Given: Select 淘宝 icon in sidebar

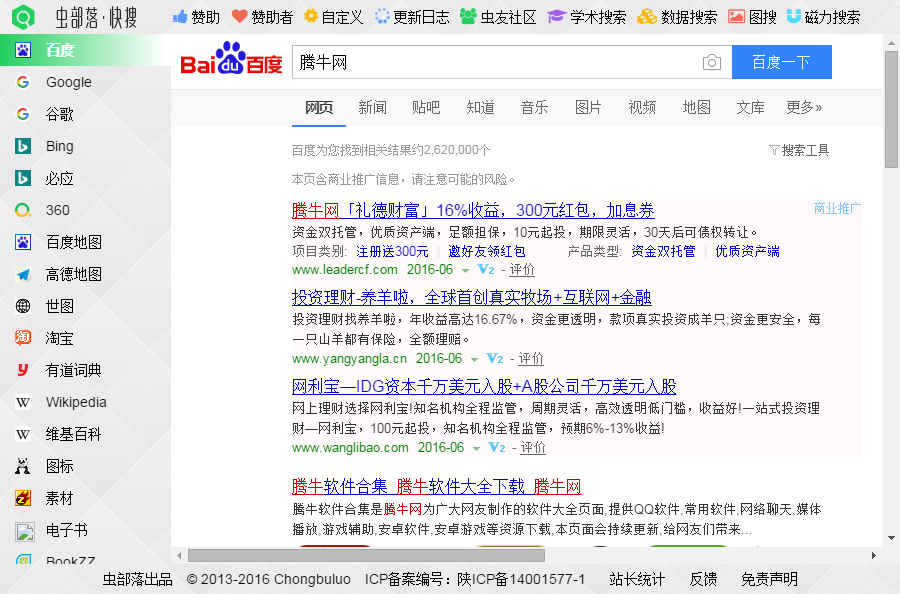Looking at the screenshot, I should pyautogui.click(x=23, y=338).
